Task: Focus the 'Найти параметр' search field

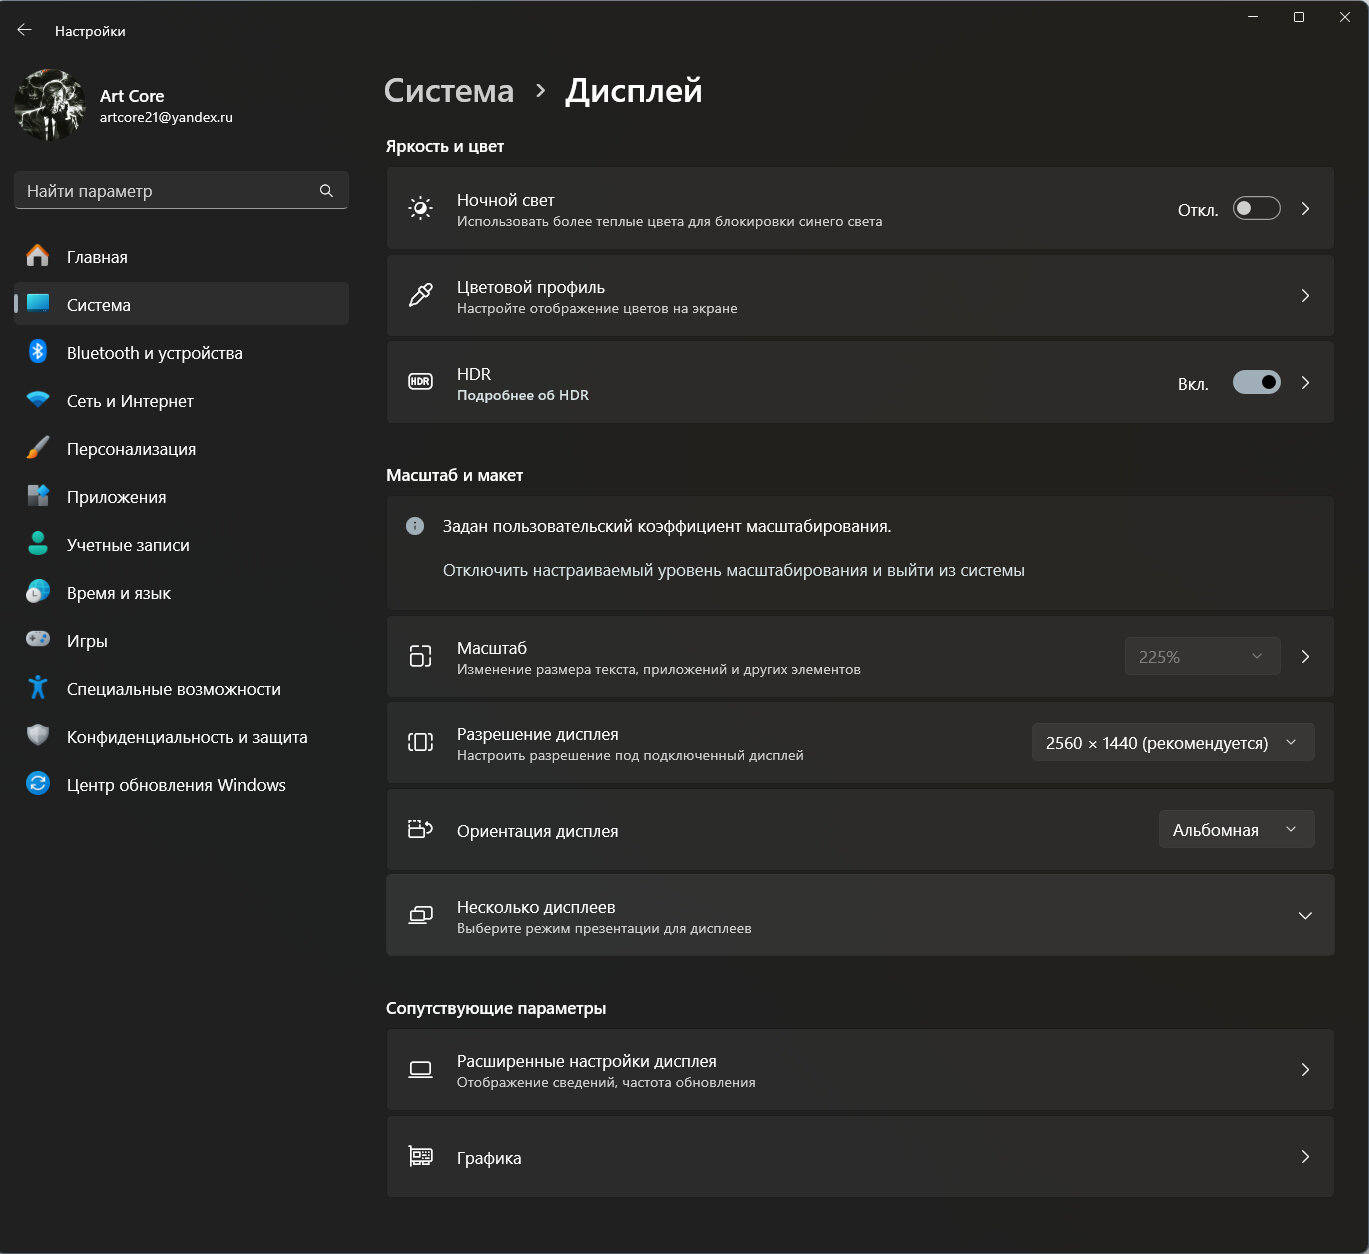Action: click(181, 190)
